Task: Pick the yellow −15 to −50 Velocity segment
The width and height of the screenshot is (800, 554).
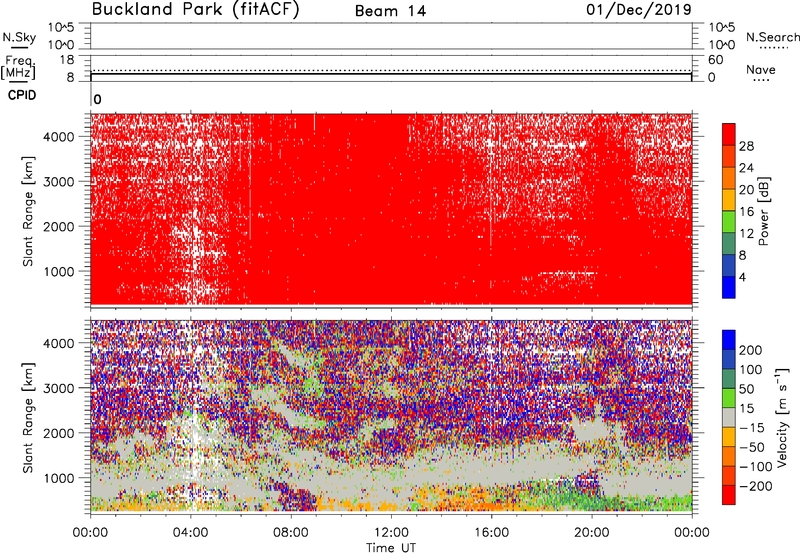Action: [729, 437]
